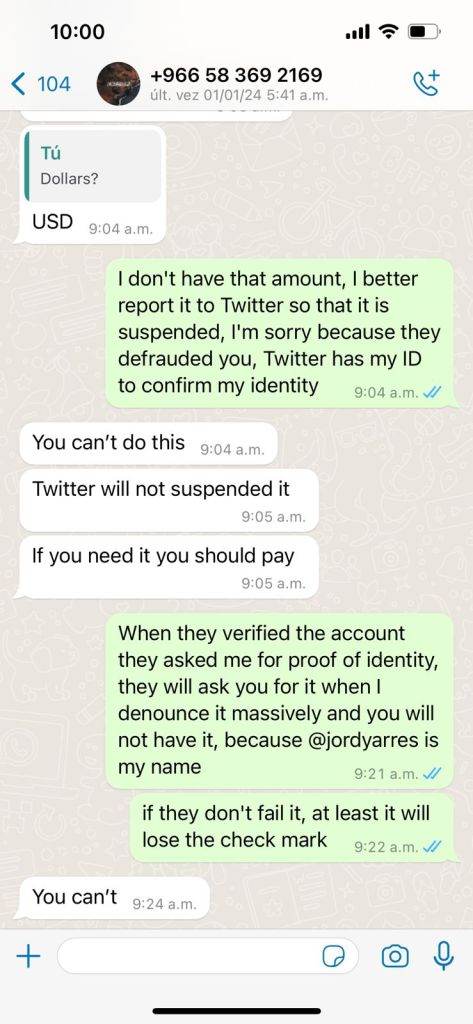Tap the back chevron beside 104

pyautogui.click(x=19, y=84)
